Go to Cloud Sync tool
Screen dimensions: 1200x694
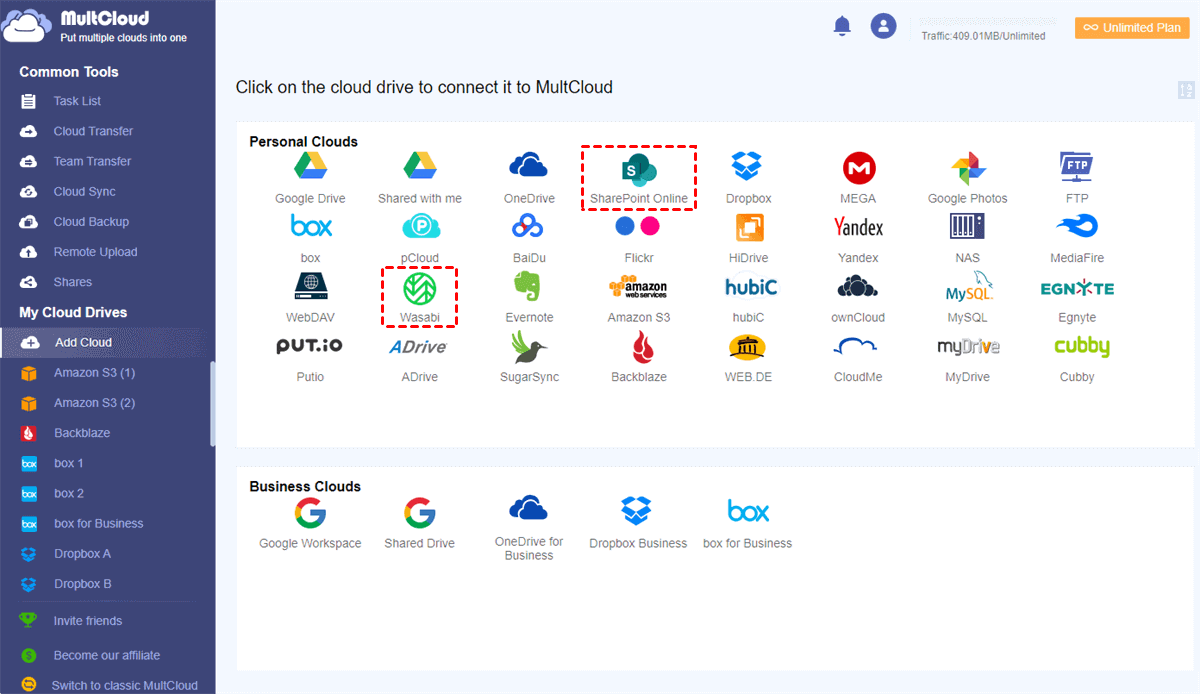coord(84,191)
